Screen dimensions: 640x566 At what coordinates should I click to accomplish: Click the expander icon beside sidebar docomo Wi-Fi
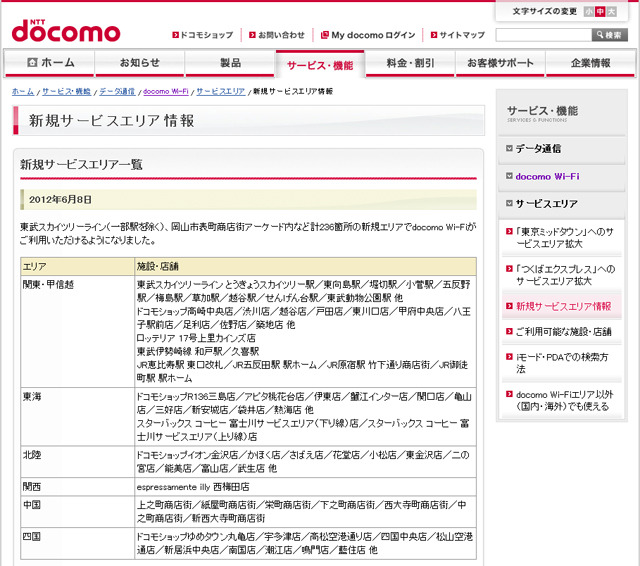tap(509, 176)
